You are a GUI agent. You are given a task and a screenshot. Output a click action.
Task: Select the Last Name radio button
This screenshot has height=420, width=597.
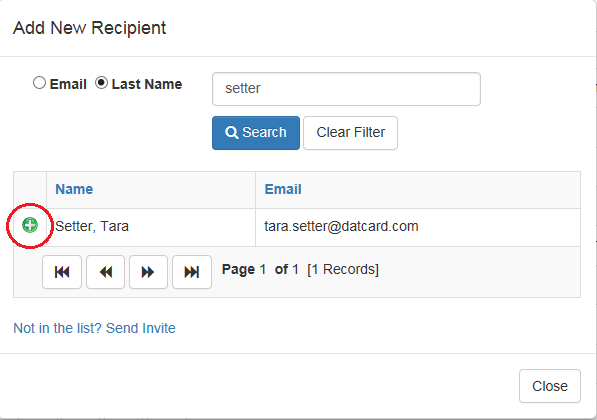[101, 83]
